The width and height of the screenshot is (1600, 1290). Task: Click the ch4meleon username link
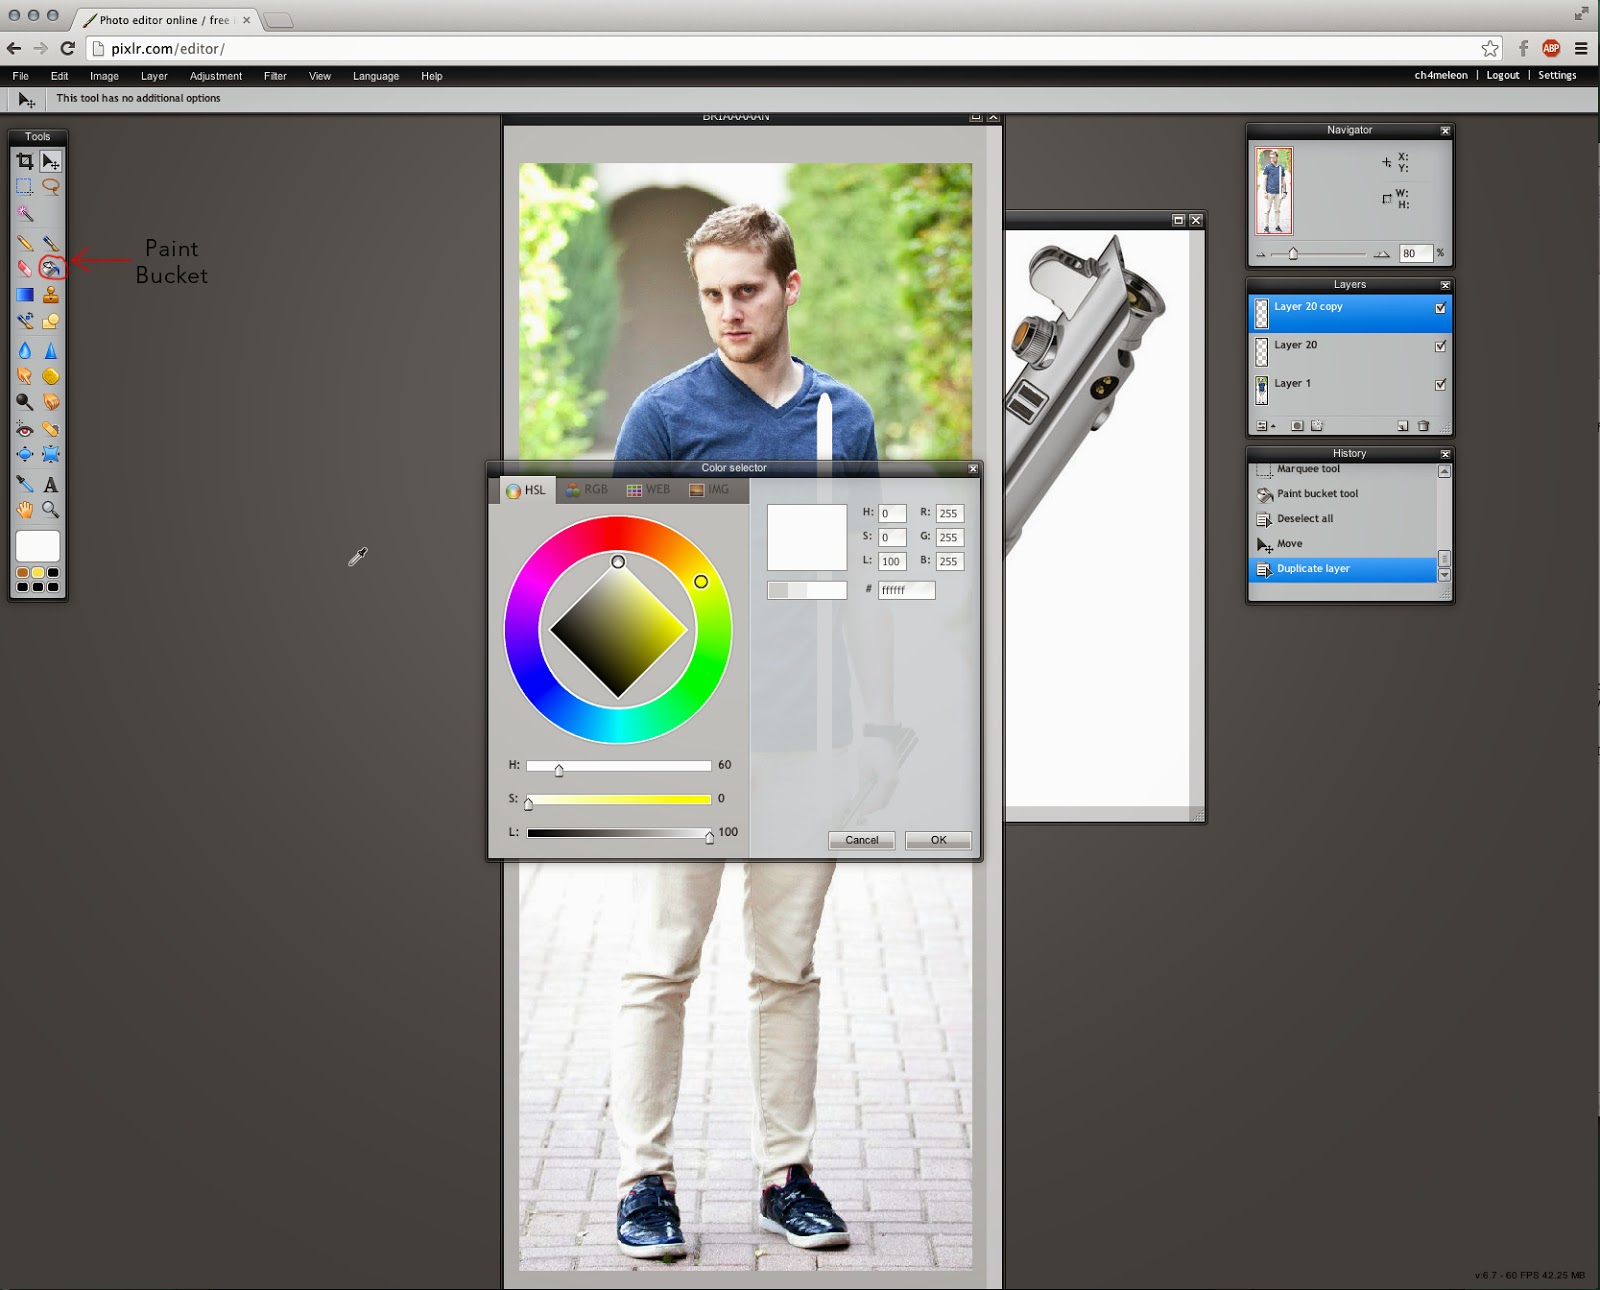click(x=1441, y=75)
